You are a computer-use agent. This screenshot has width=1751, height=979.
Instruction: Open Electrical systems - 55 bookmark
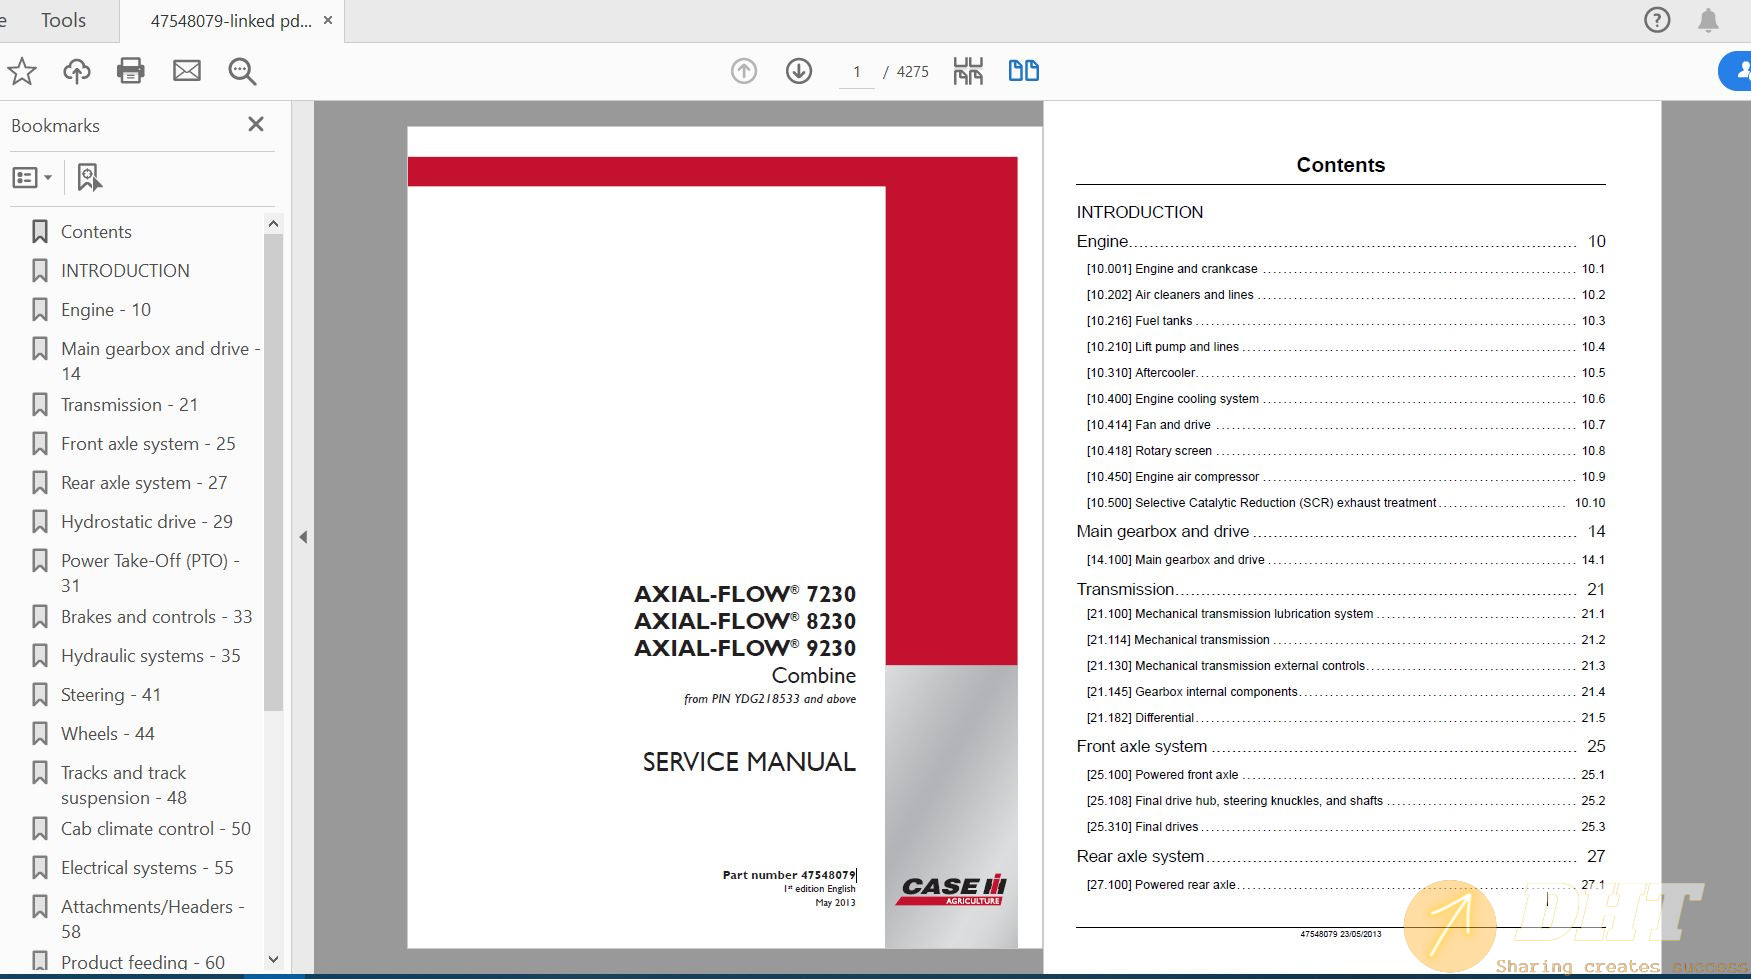coord(147,868)
